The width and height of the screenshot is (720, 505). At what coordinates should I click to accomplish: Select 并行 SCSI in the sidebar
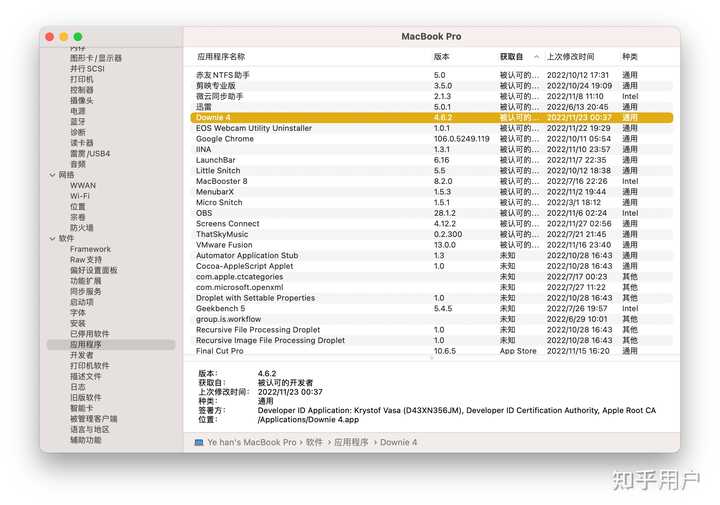point(87,68)
